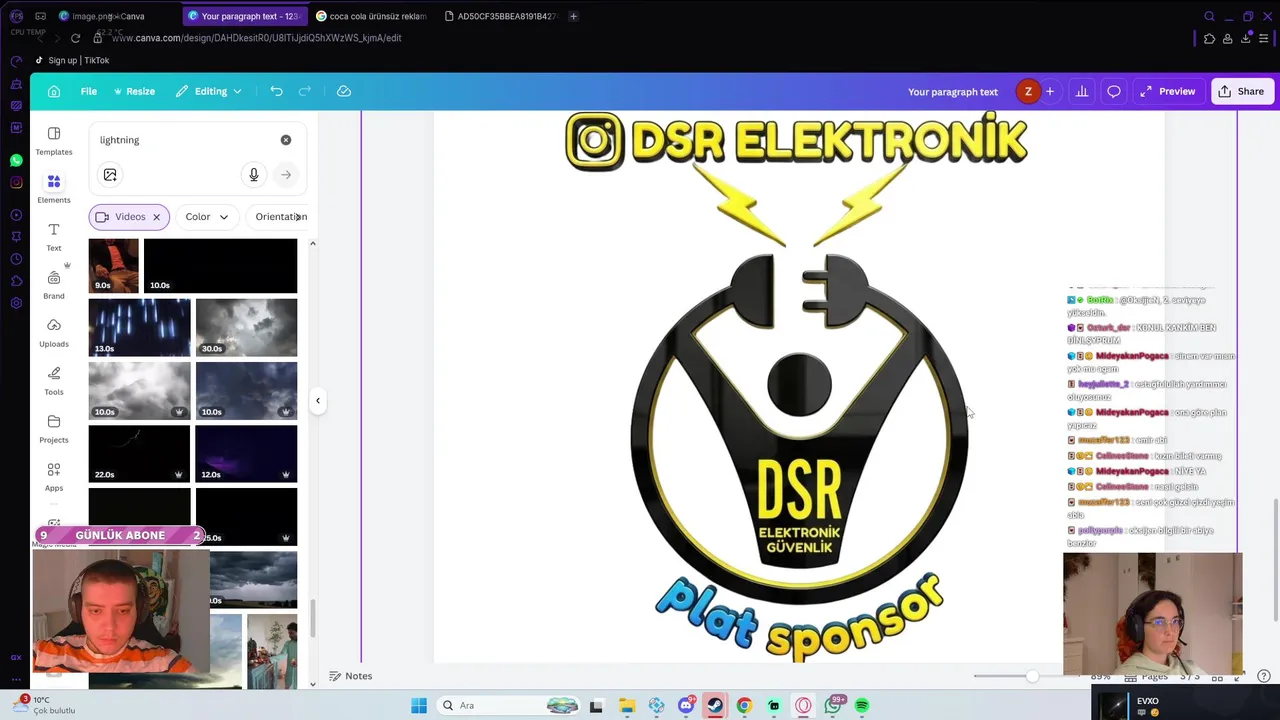The width and height of the screenshot is (1280, 720).
Task: Open Instagram in browser sidebar
Action: pos(16,182)
